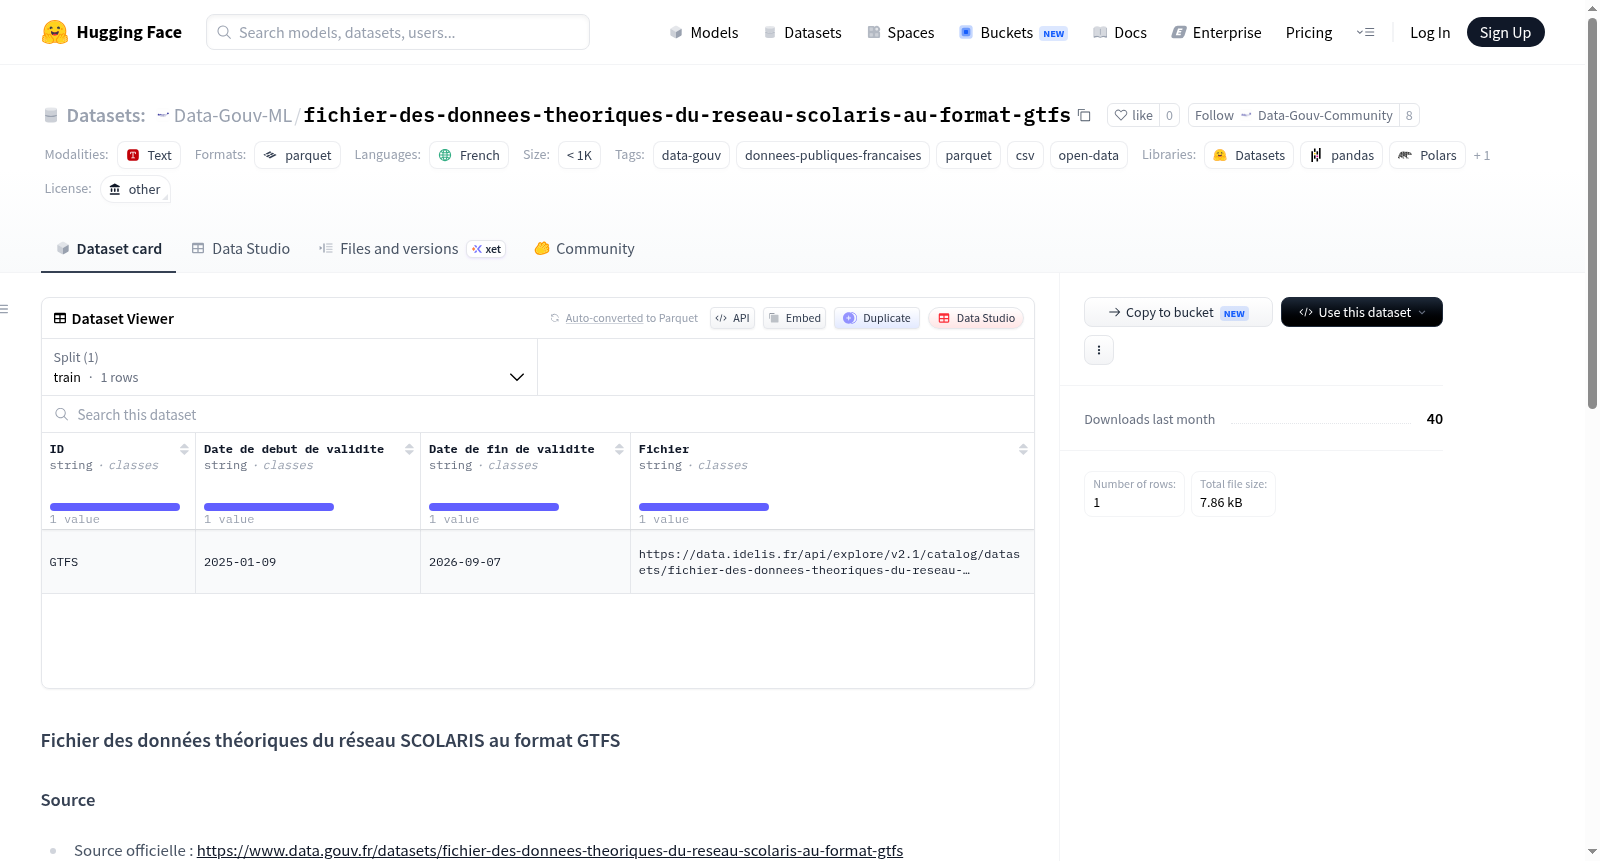Open Enterprise in the top navigation

[x=1217, y=32]
